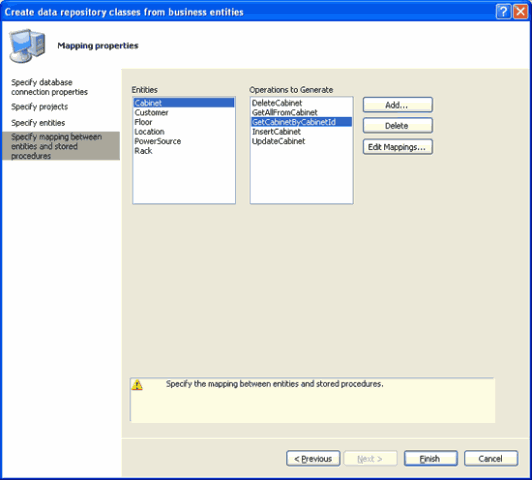The image size is (532, 480).
Task: Click the Add... button
Action: pyautogui.click(x=398, y=105)
